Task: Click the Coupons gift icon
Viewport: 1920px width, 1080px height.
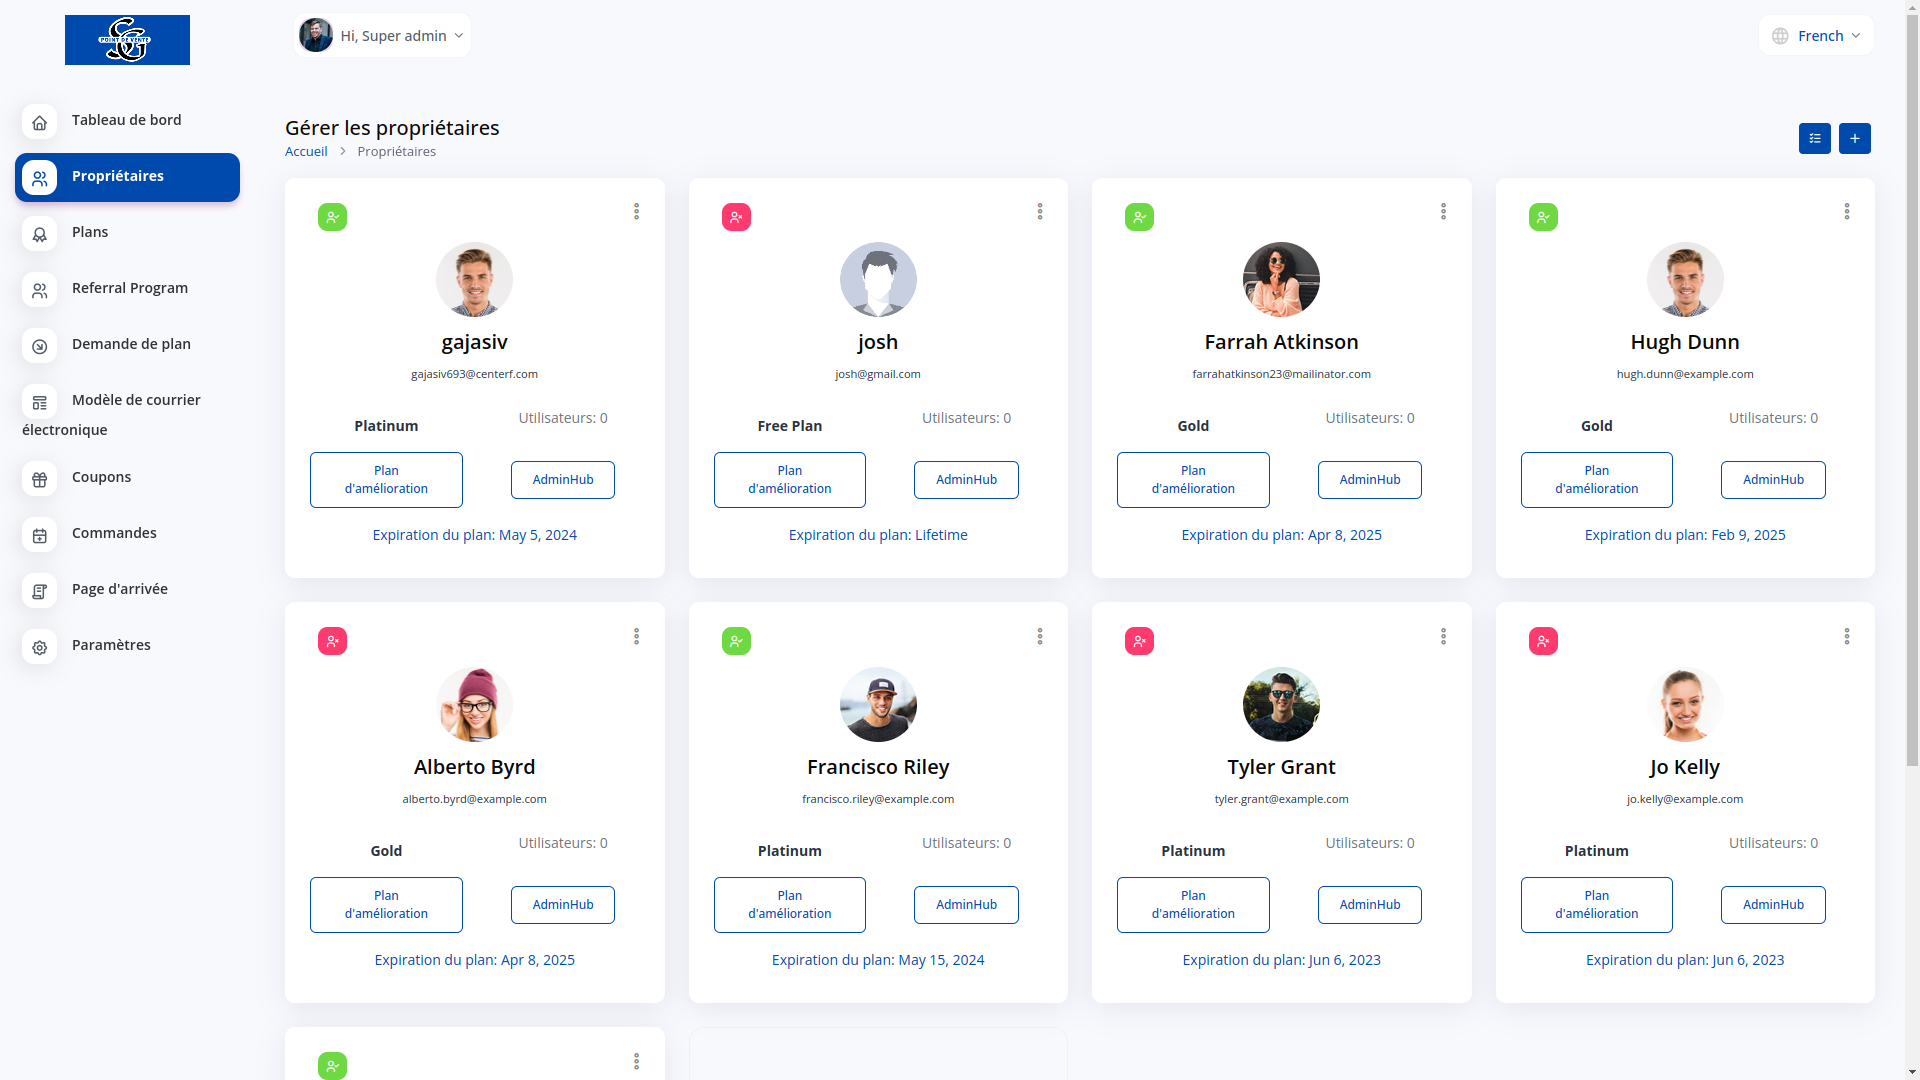Action: tap(40, 479)
